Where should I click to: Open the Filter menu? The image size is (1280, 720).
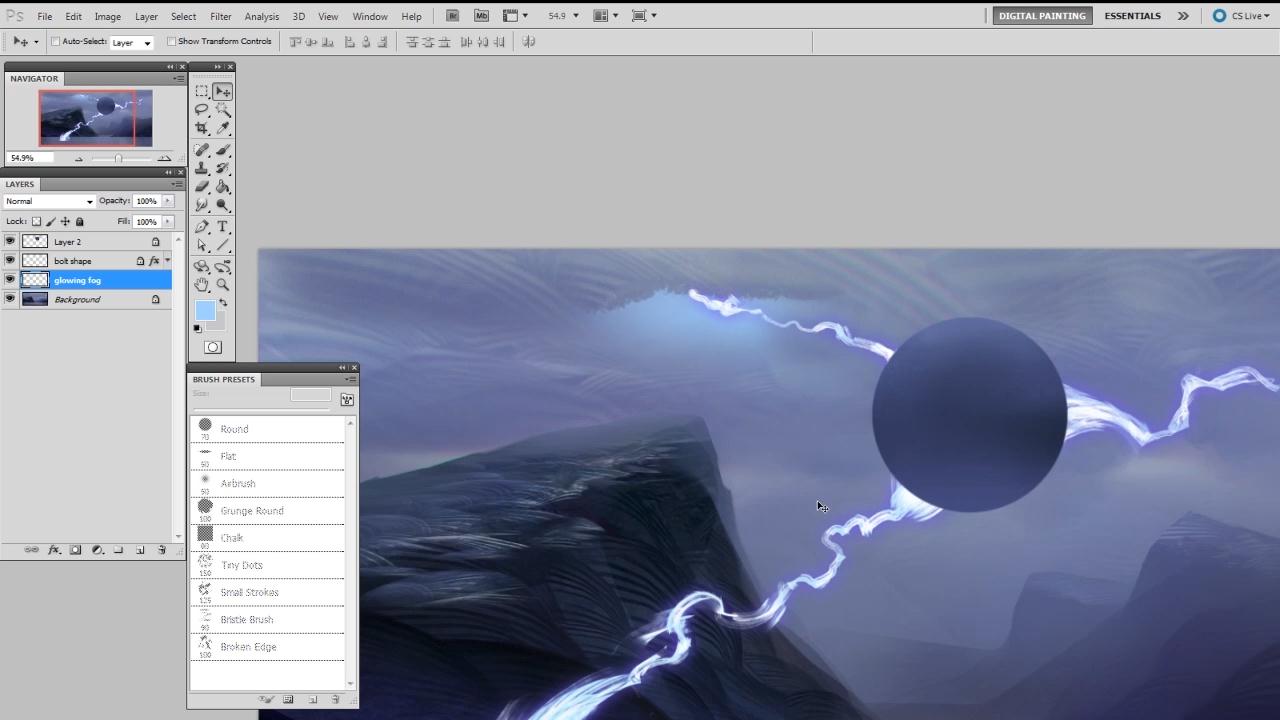(221, 17)
